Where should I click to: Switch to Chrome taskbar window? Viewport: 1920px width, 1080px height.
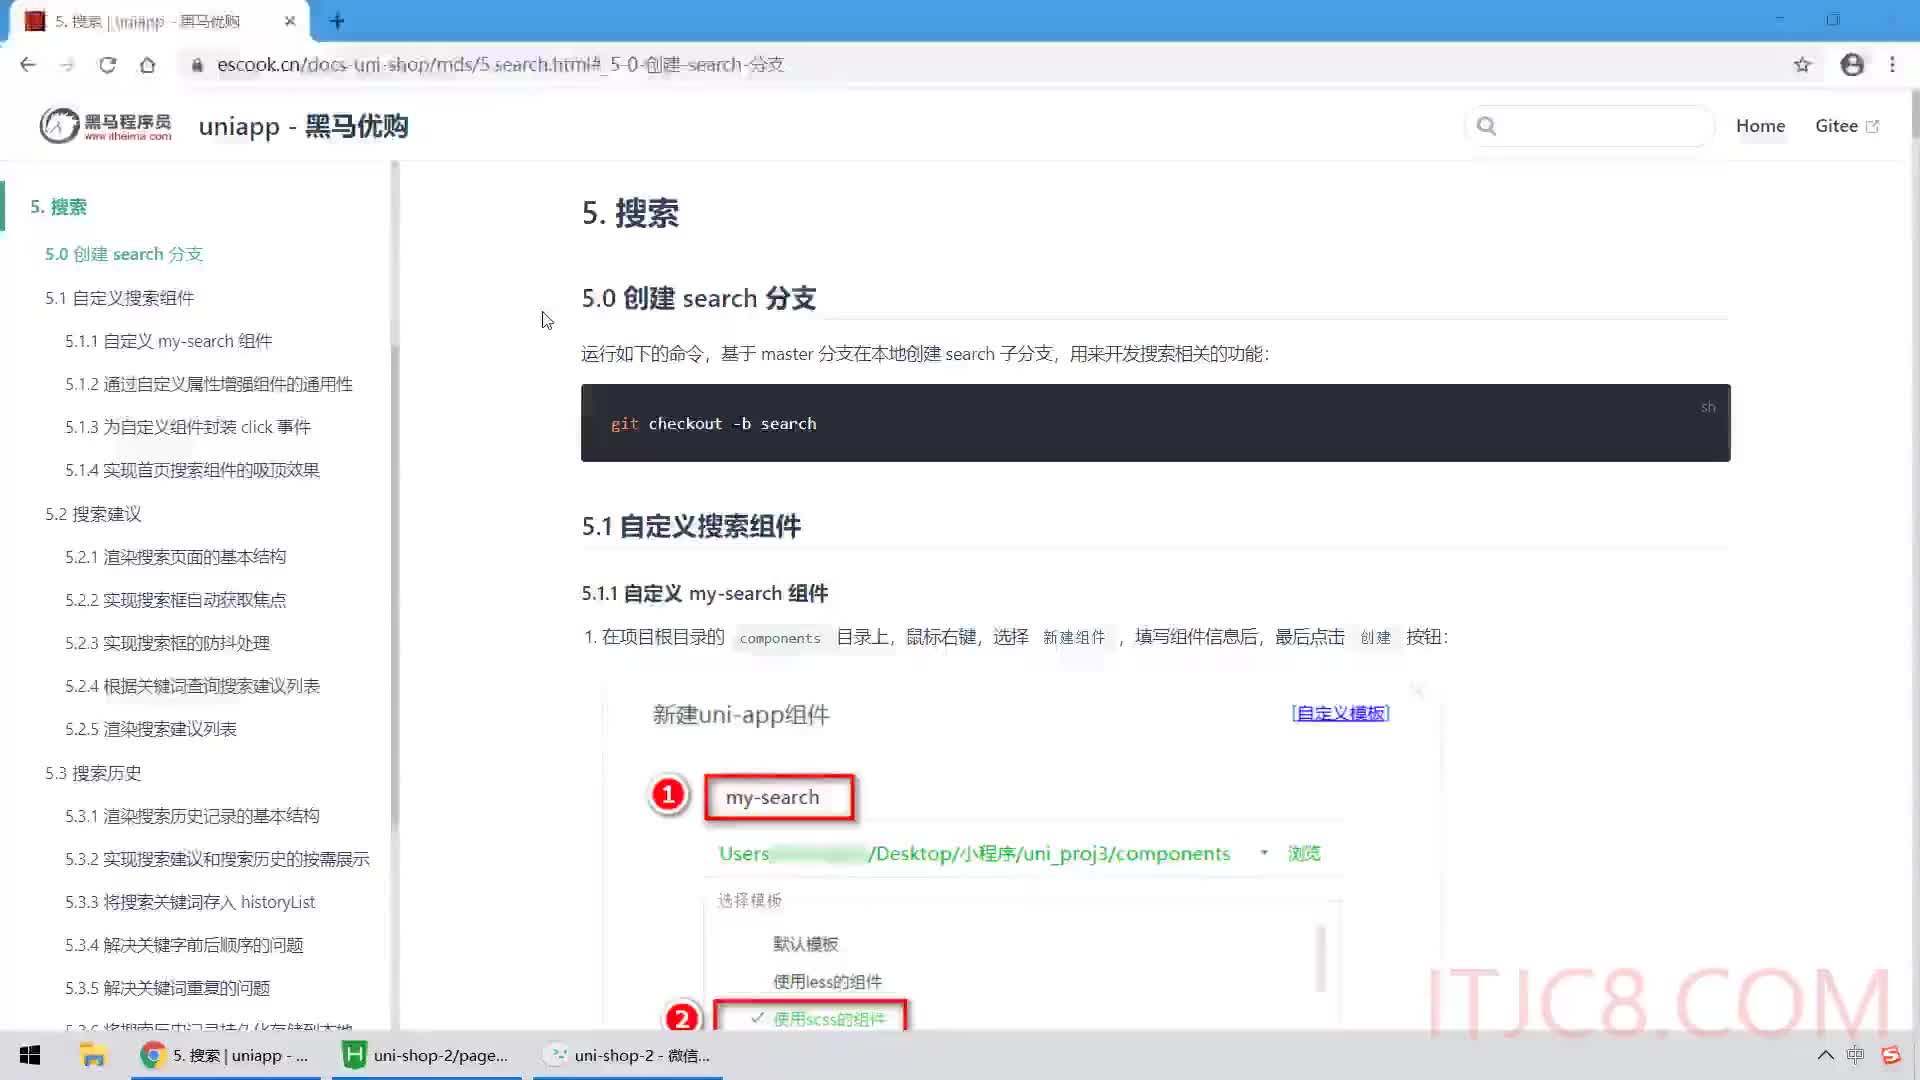[x=226, y=1055]
